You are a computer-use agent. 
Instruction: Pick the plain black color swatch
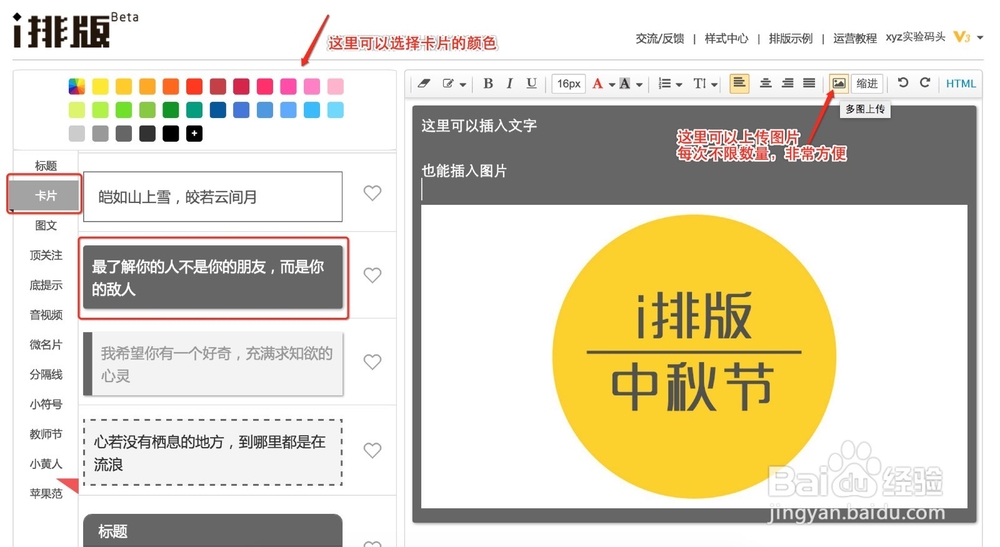(x=170, y=133)
